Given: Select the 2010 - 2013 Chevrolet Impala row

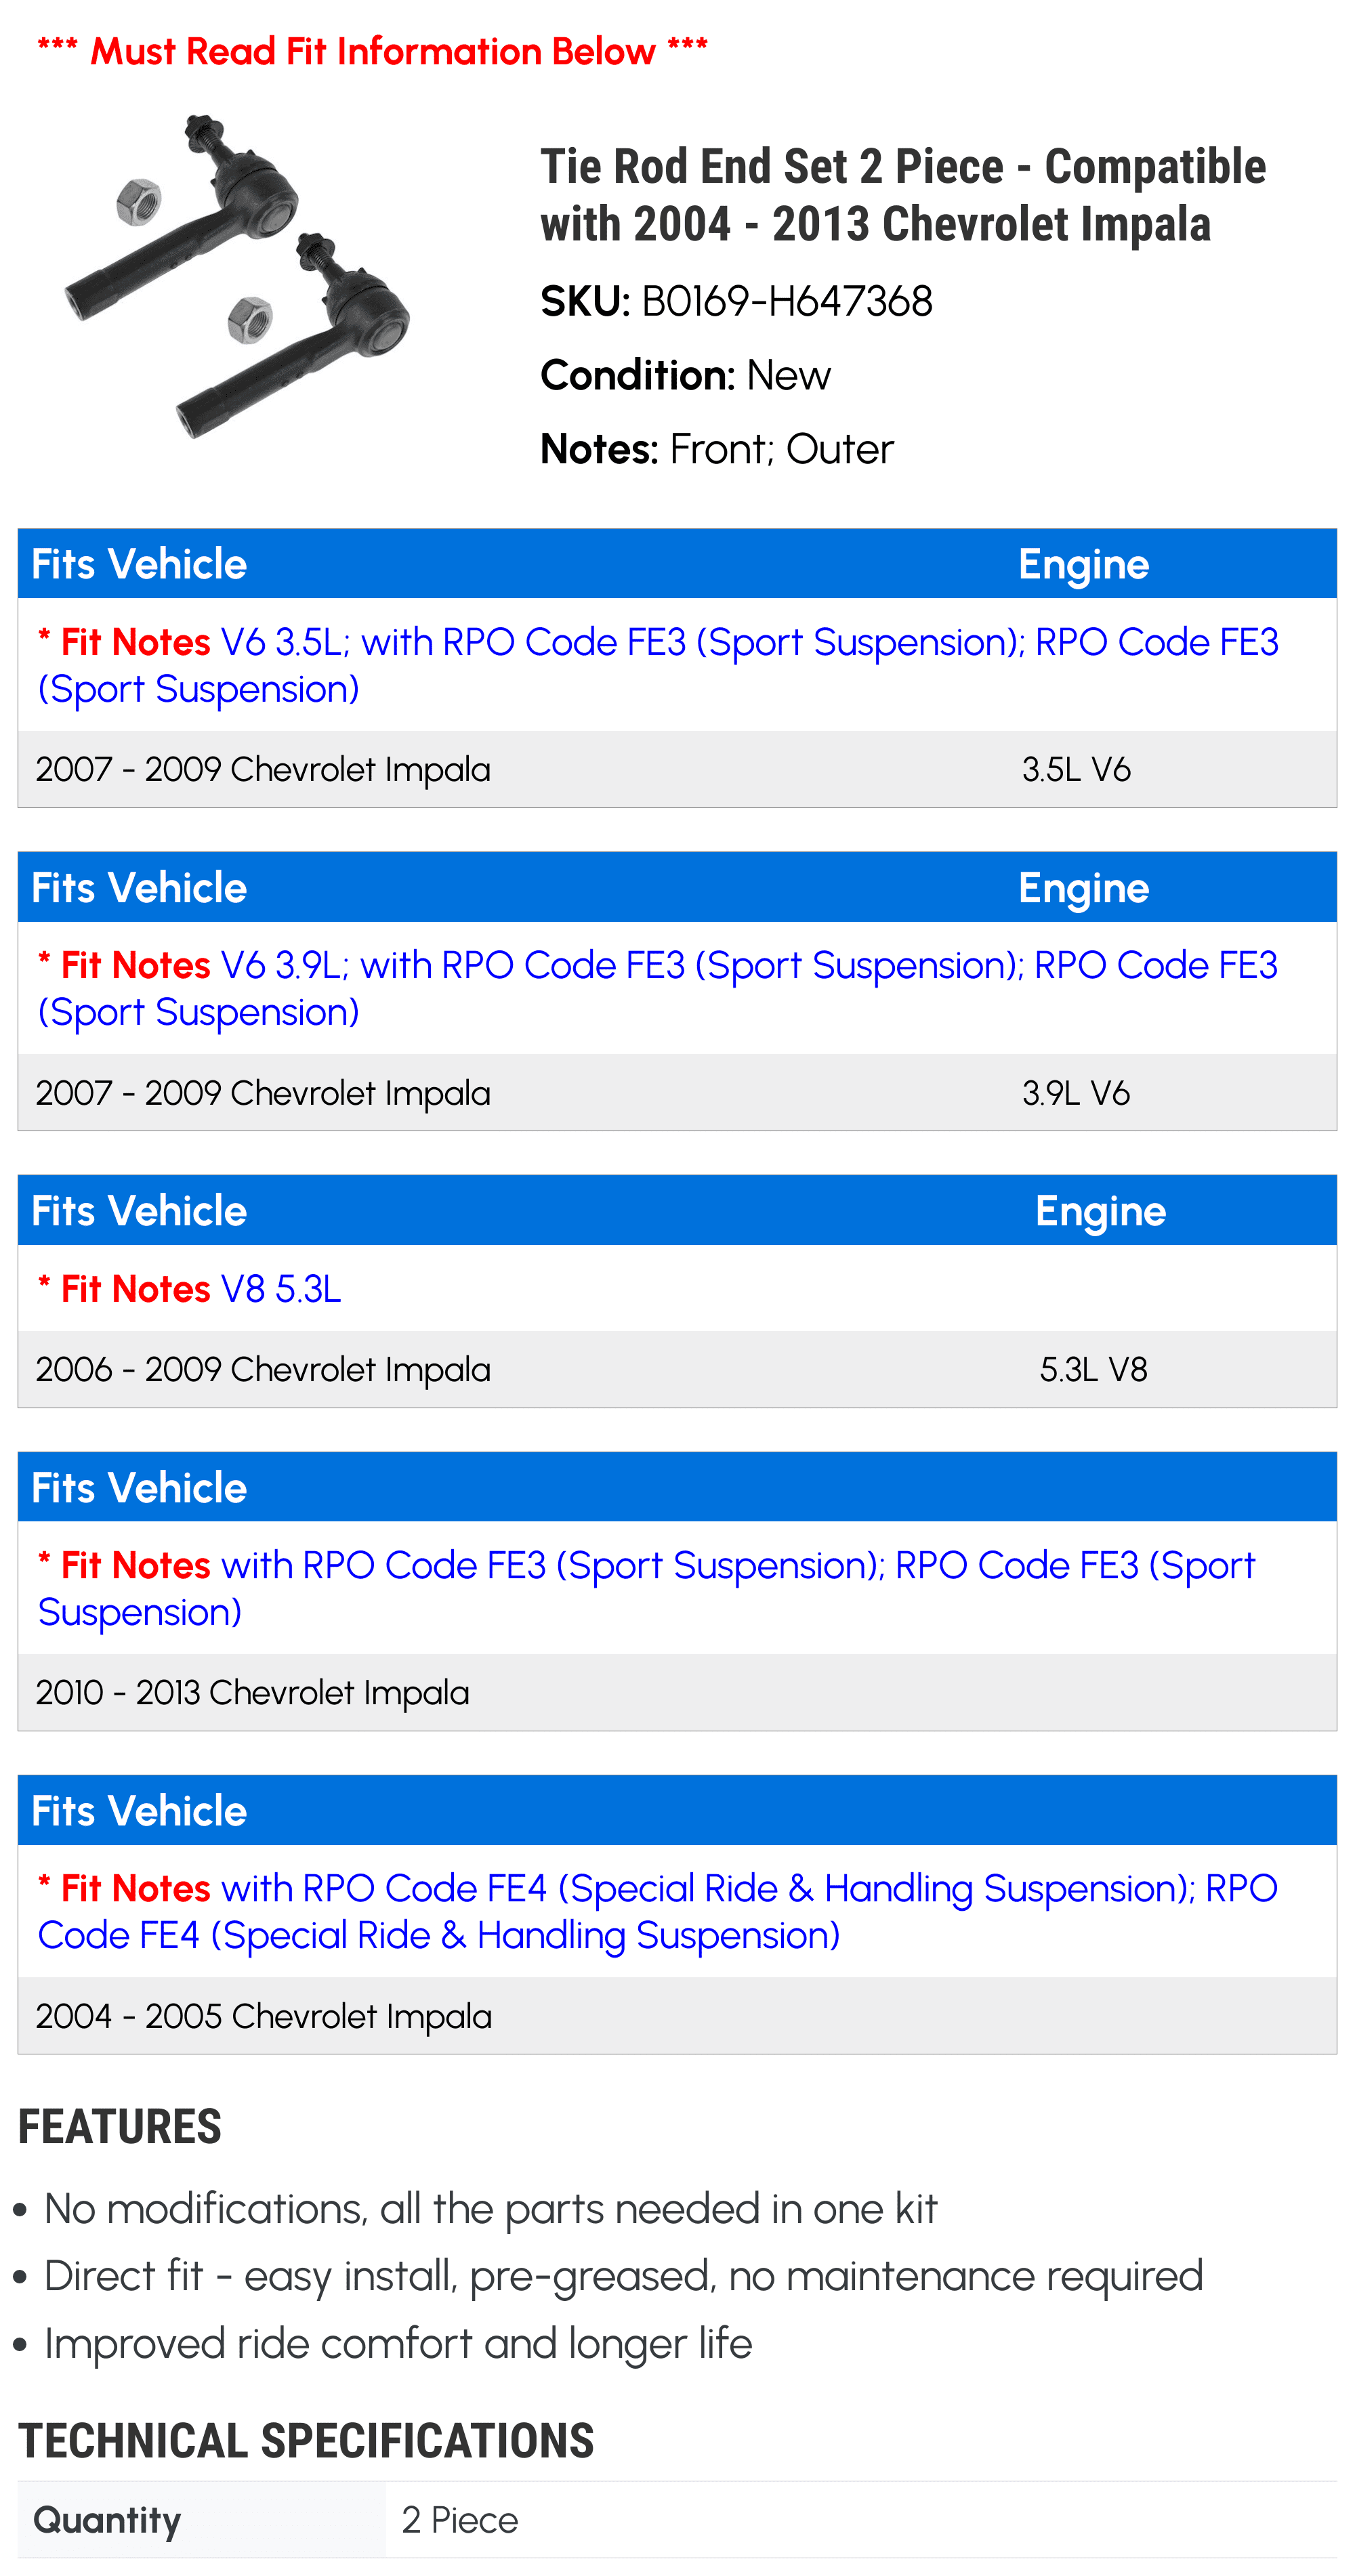Looking at the screenshot, I should (x=677, y=1692).
